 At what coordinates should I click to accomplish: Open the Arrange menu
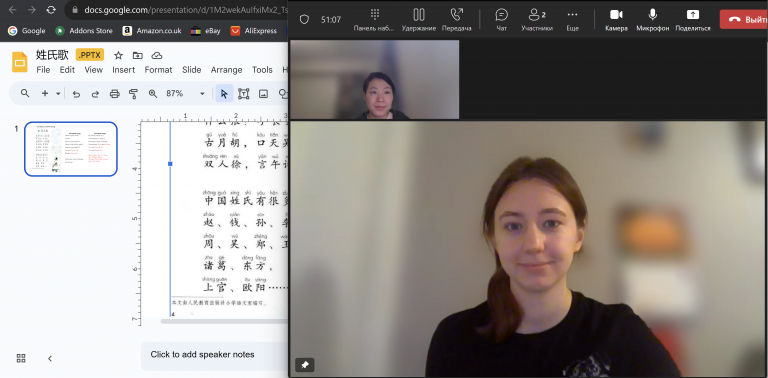point(226,70)
